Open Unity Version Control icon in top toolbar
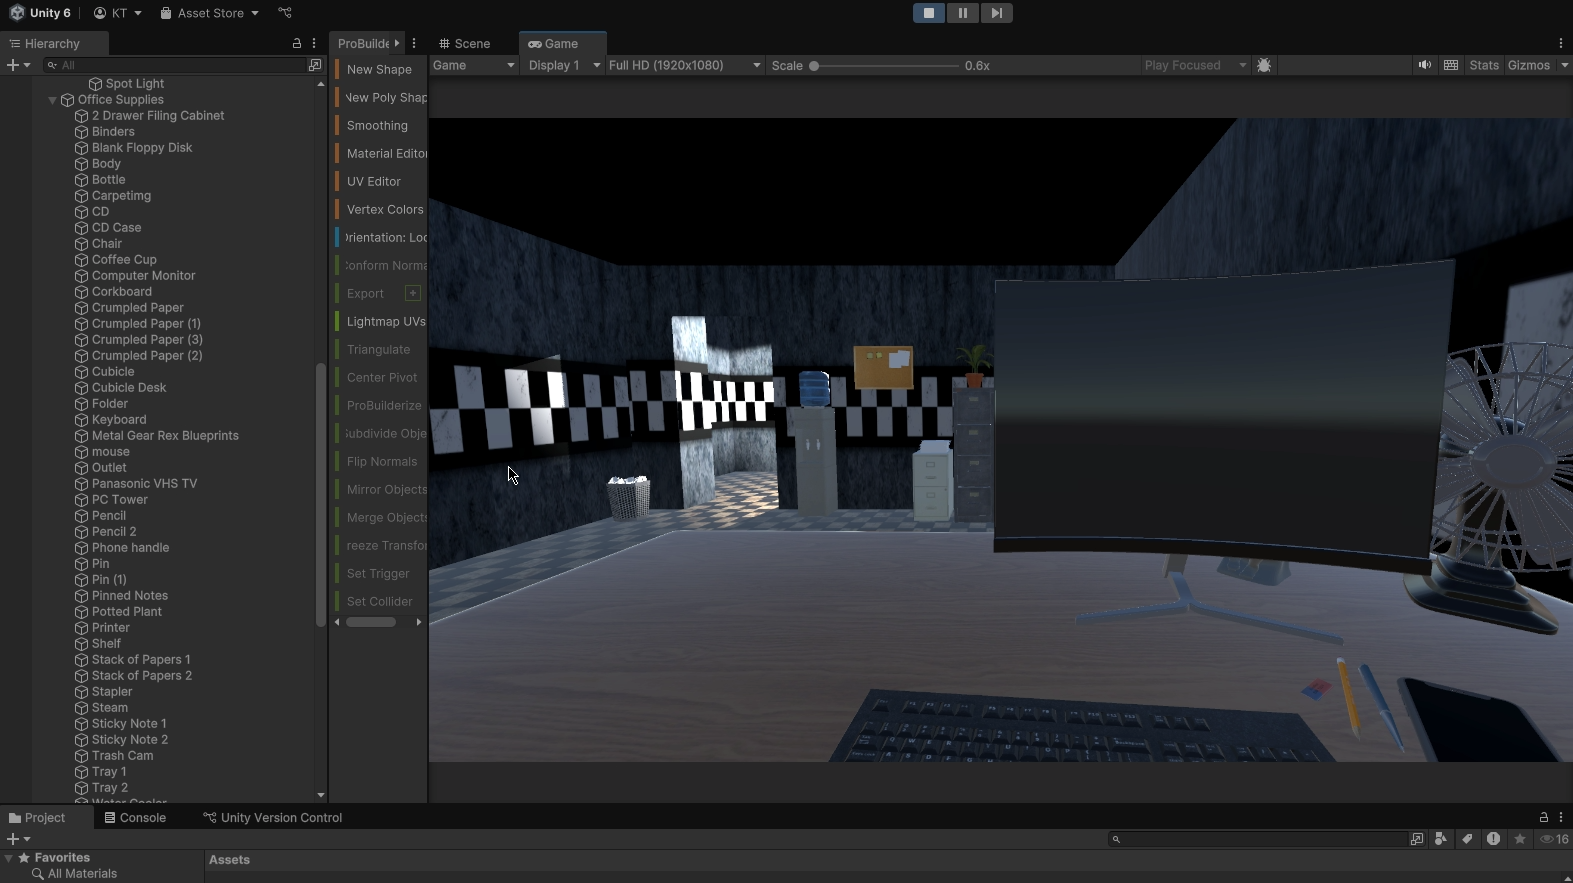The height and width of the screenshot is (883, 1573). (285, 13)
